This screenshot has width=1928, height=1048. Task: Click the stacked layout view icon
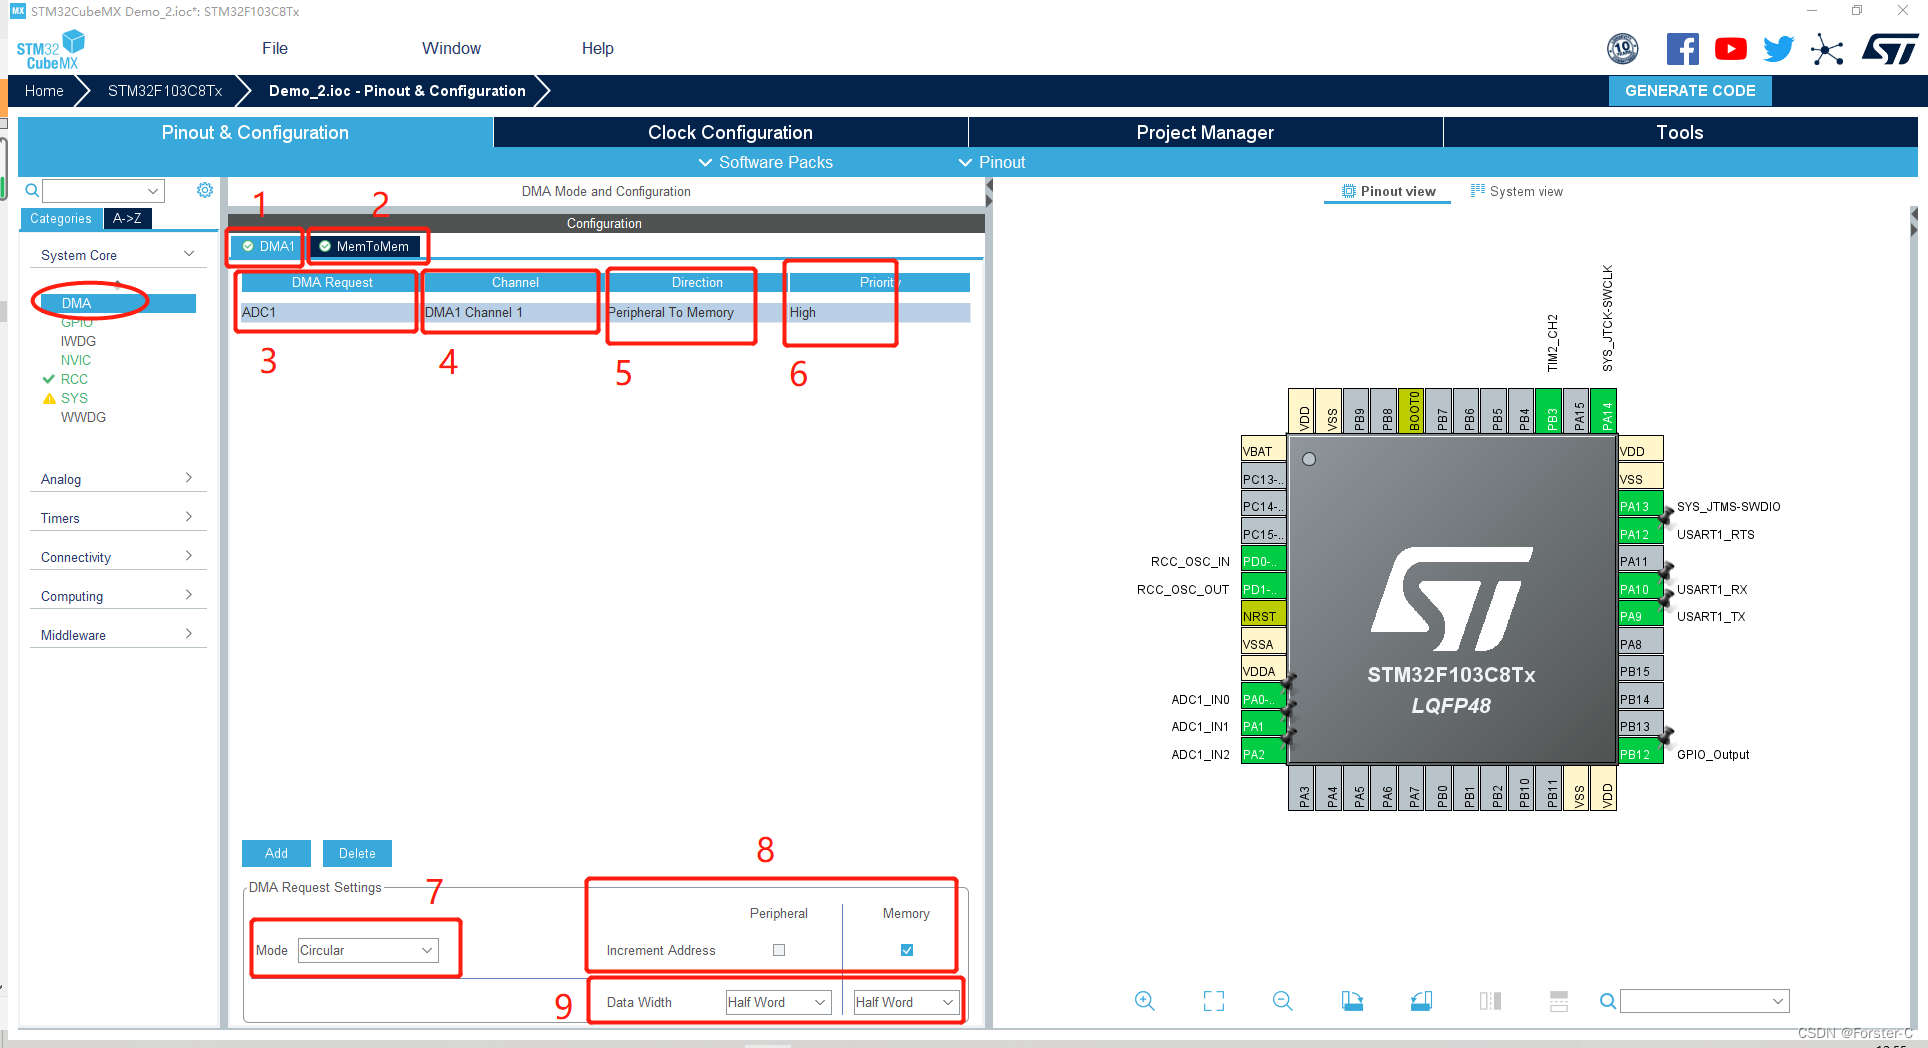point(1558,1001)
